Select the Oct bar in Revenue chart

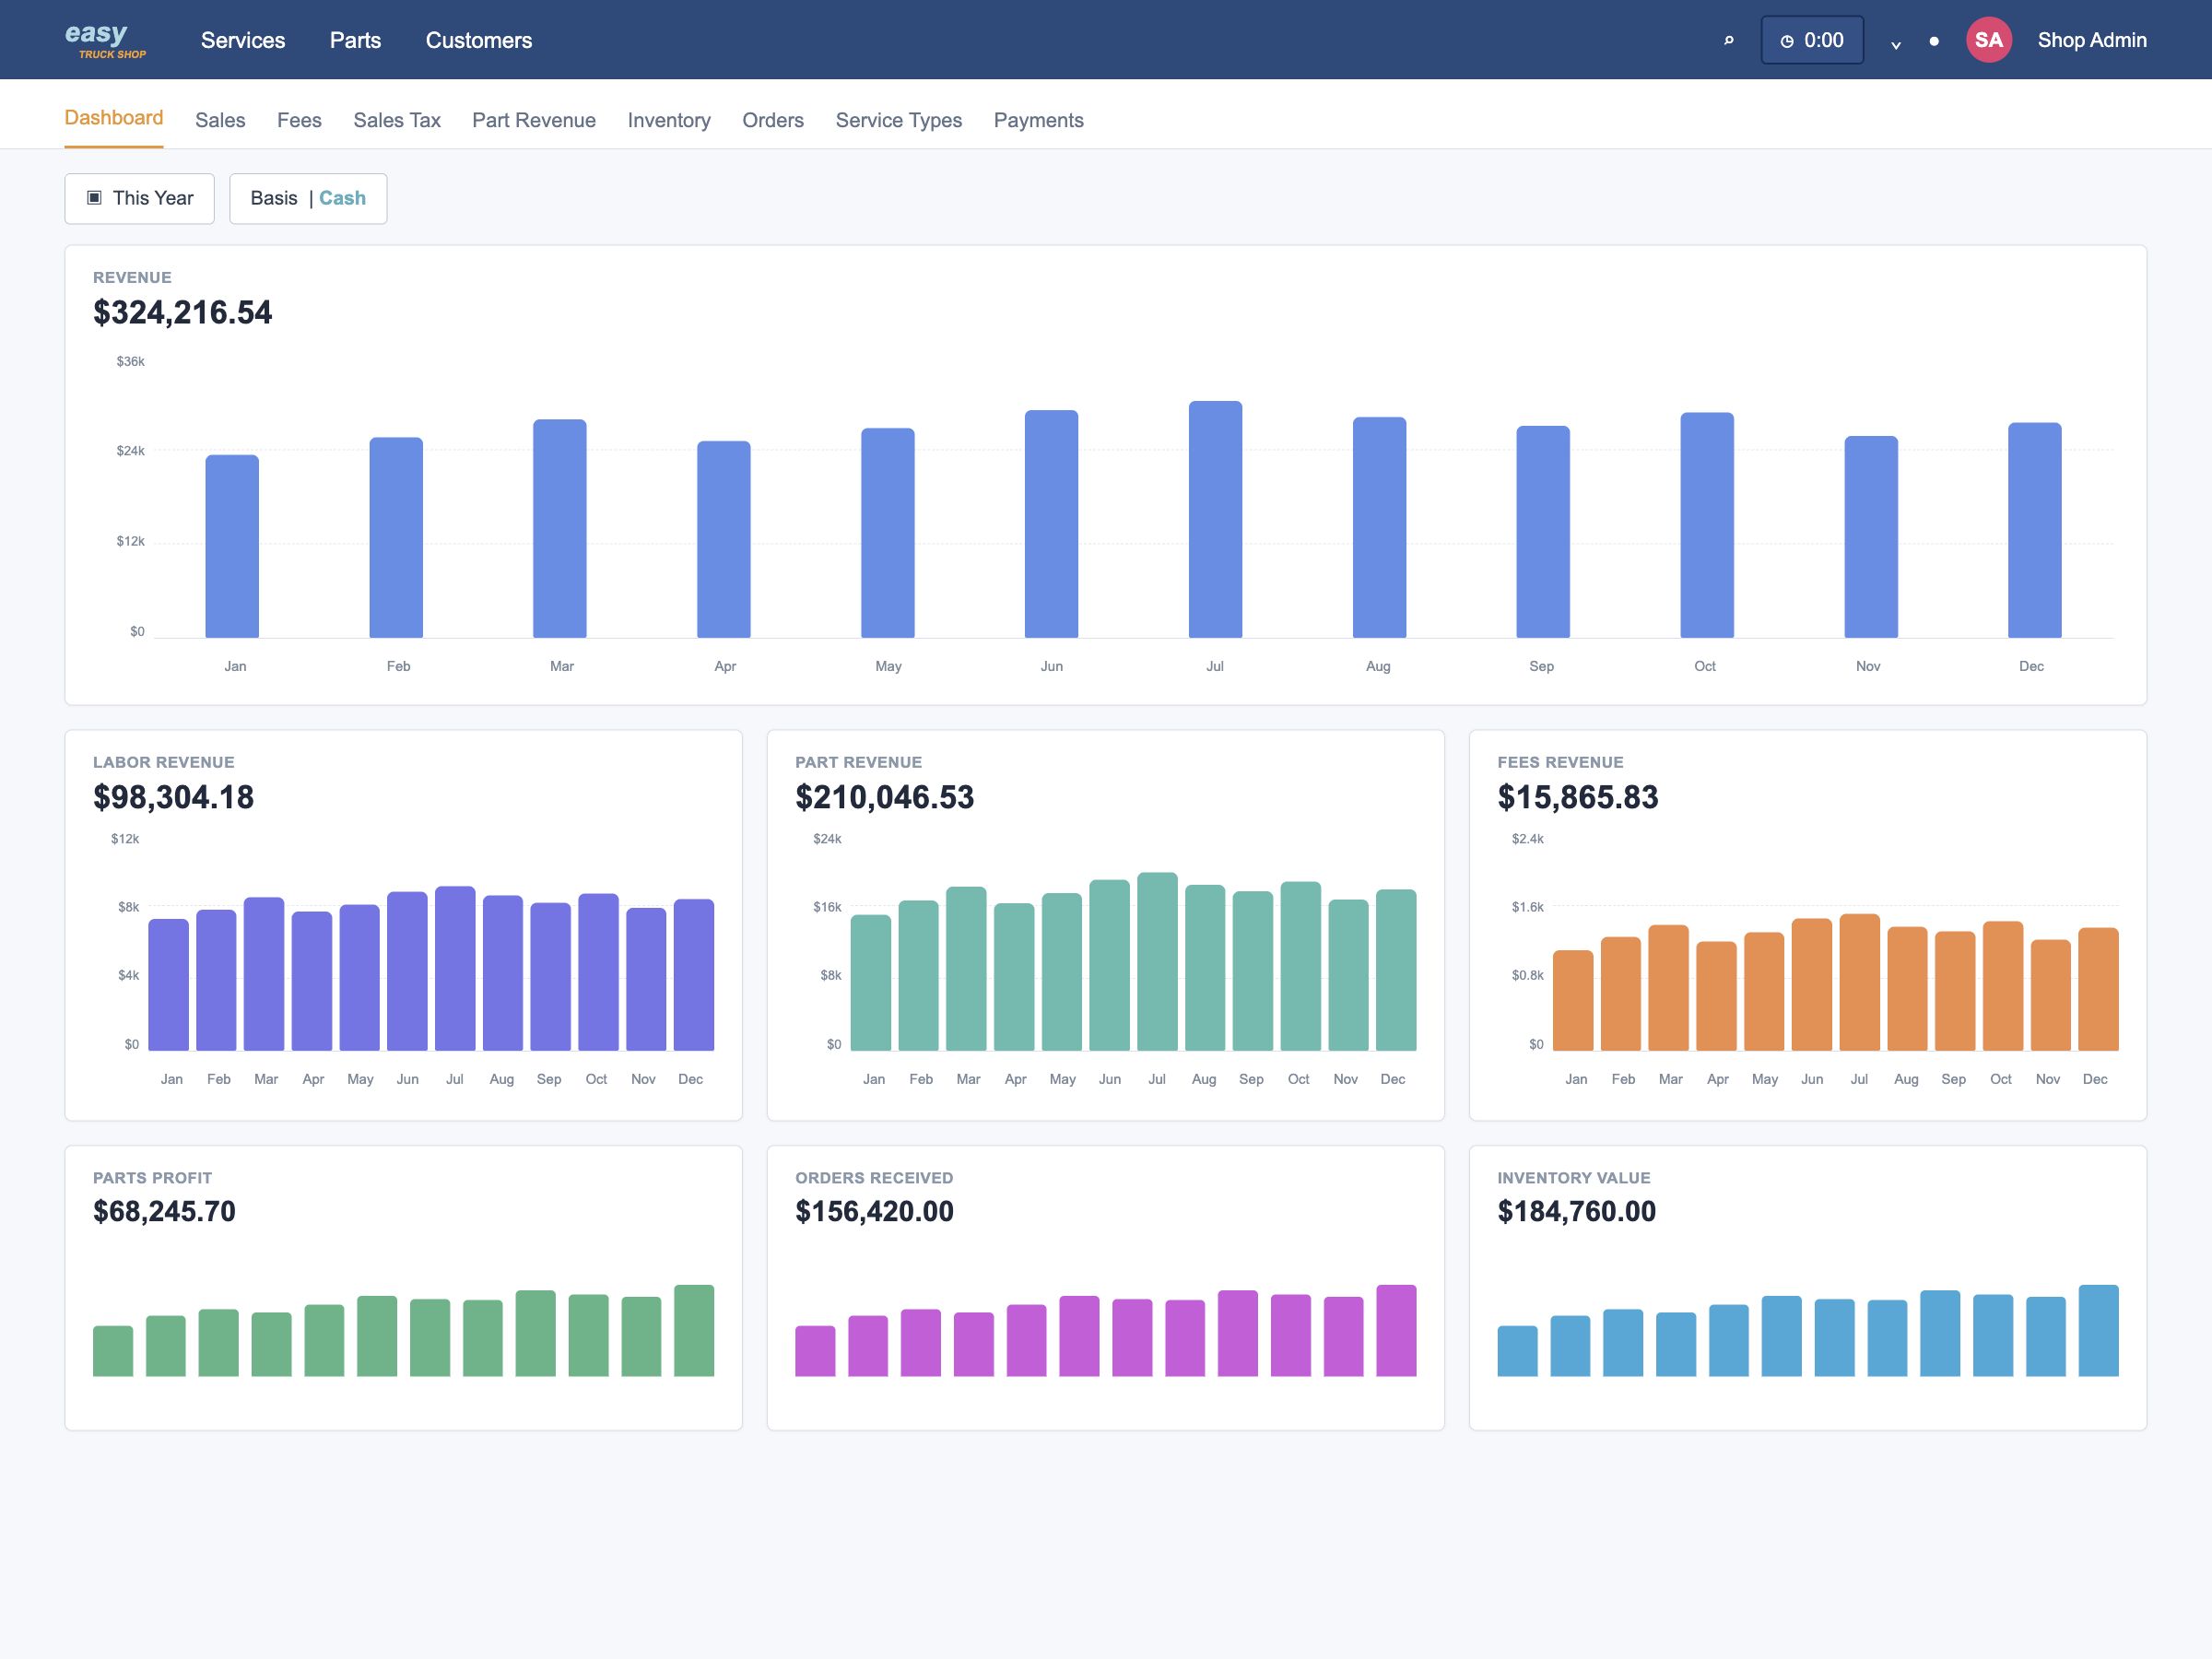pos(1707,525)
